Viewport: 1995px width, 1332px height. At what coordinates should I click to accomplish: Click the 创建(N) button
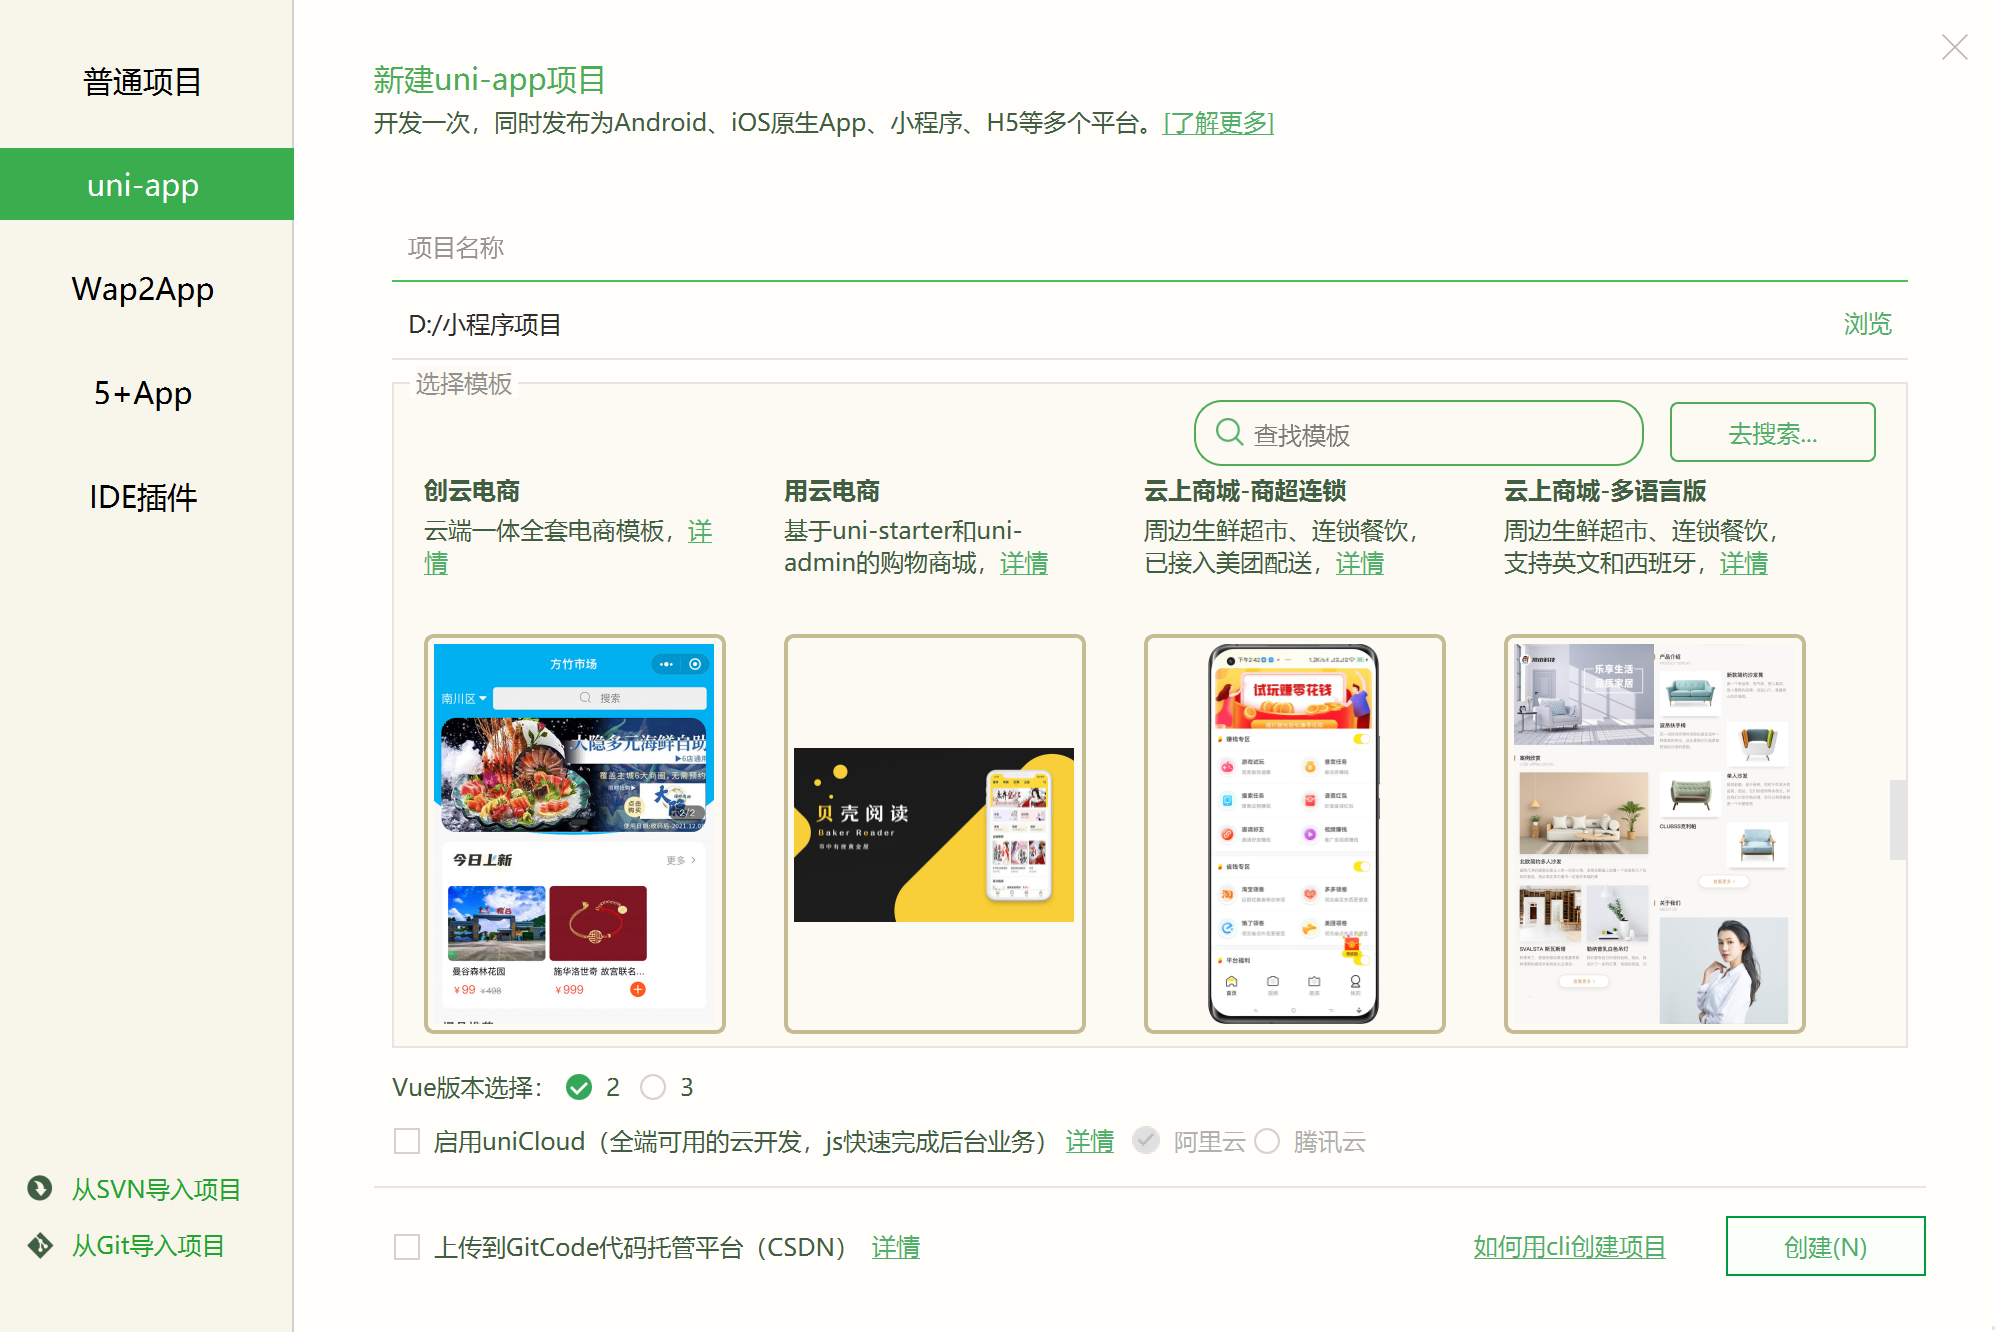(1825, 1246)
